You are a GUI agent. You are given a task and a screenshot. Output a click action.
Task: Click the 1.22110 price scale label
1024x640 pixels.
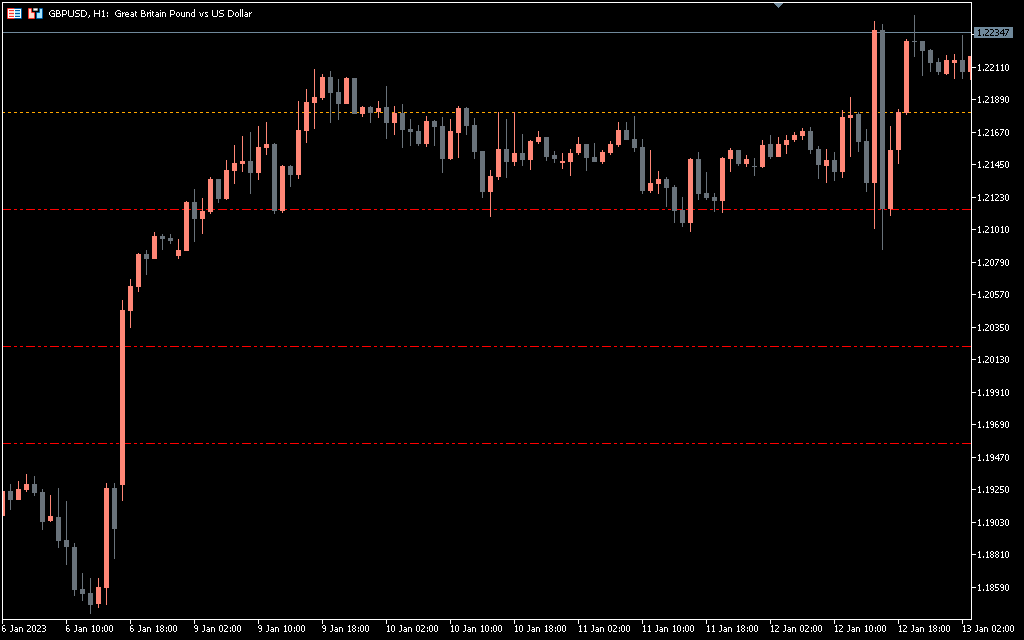coord(991,68)
